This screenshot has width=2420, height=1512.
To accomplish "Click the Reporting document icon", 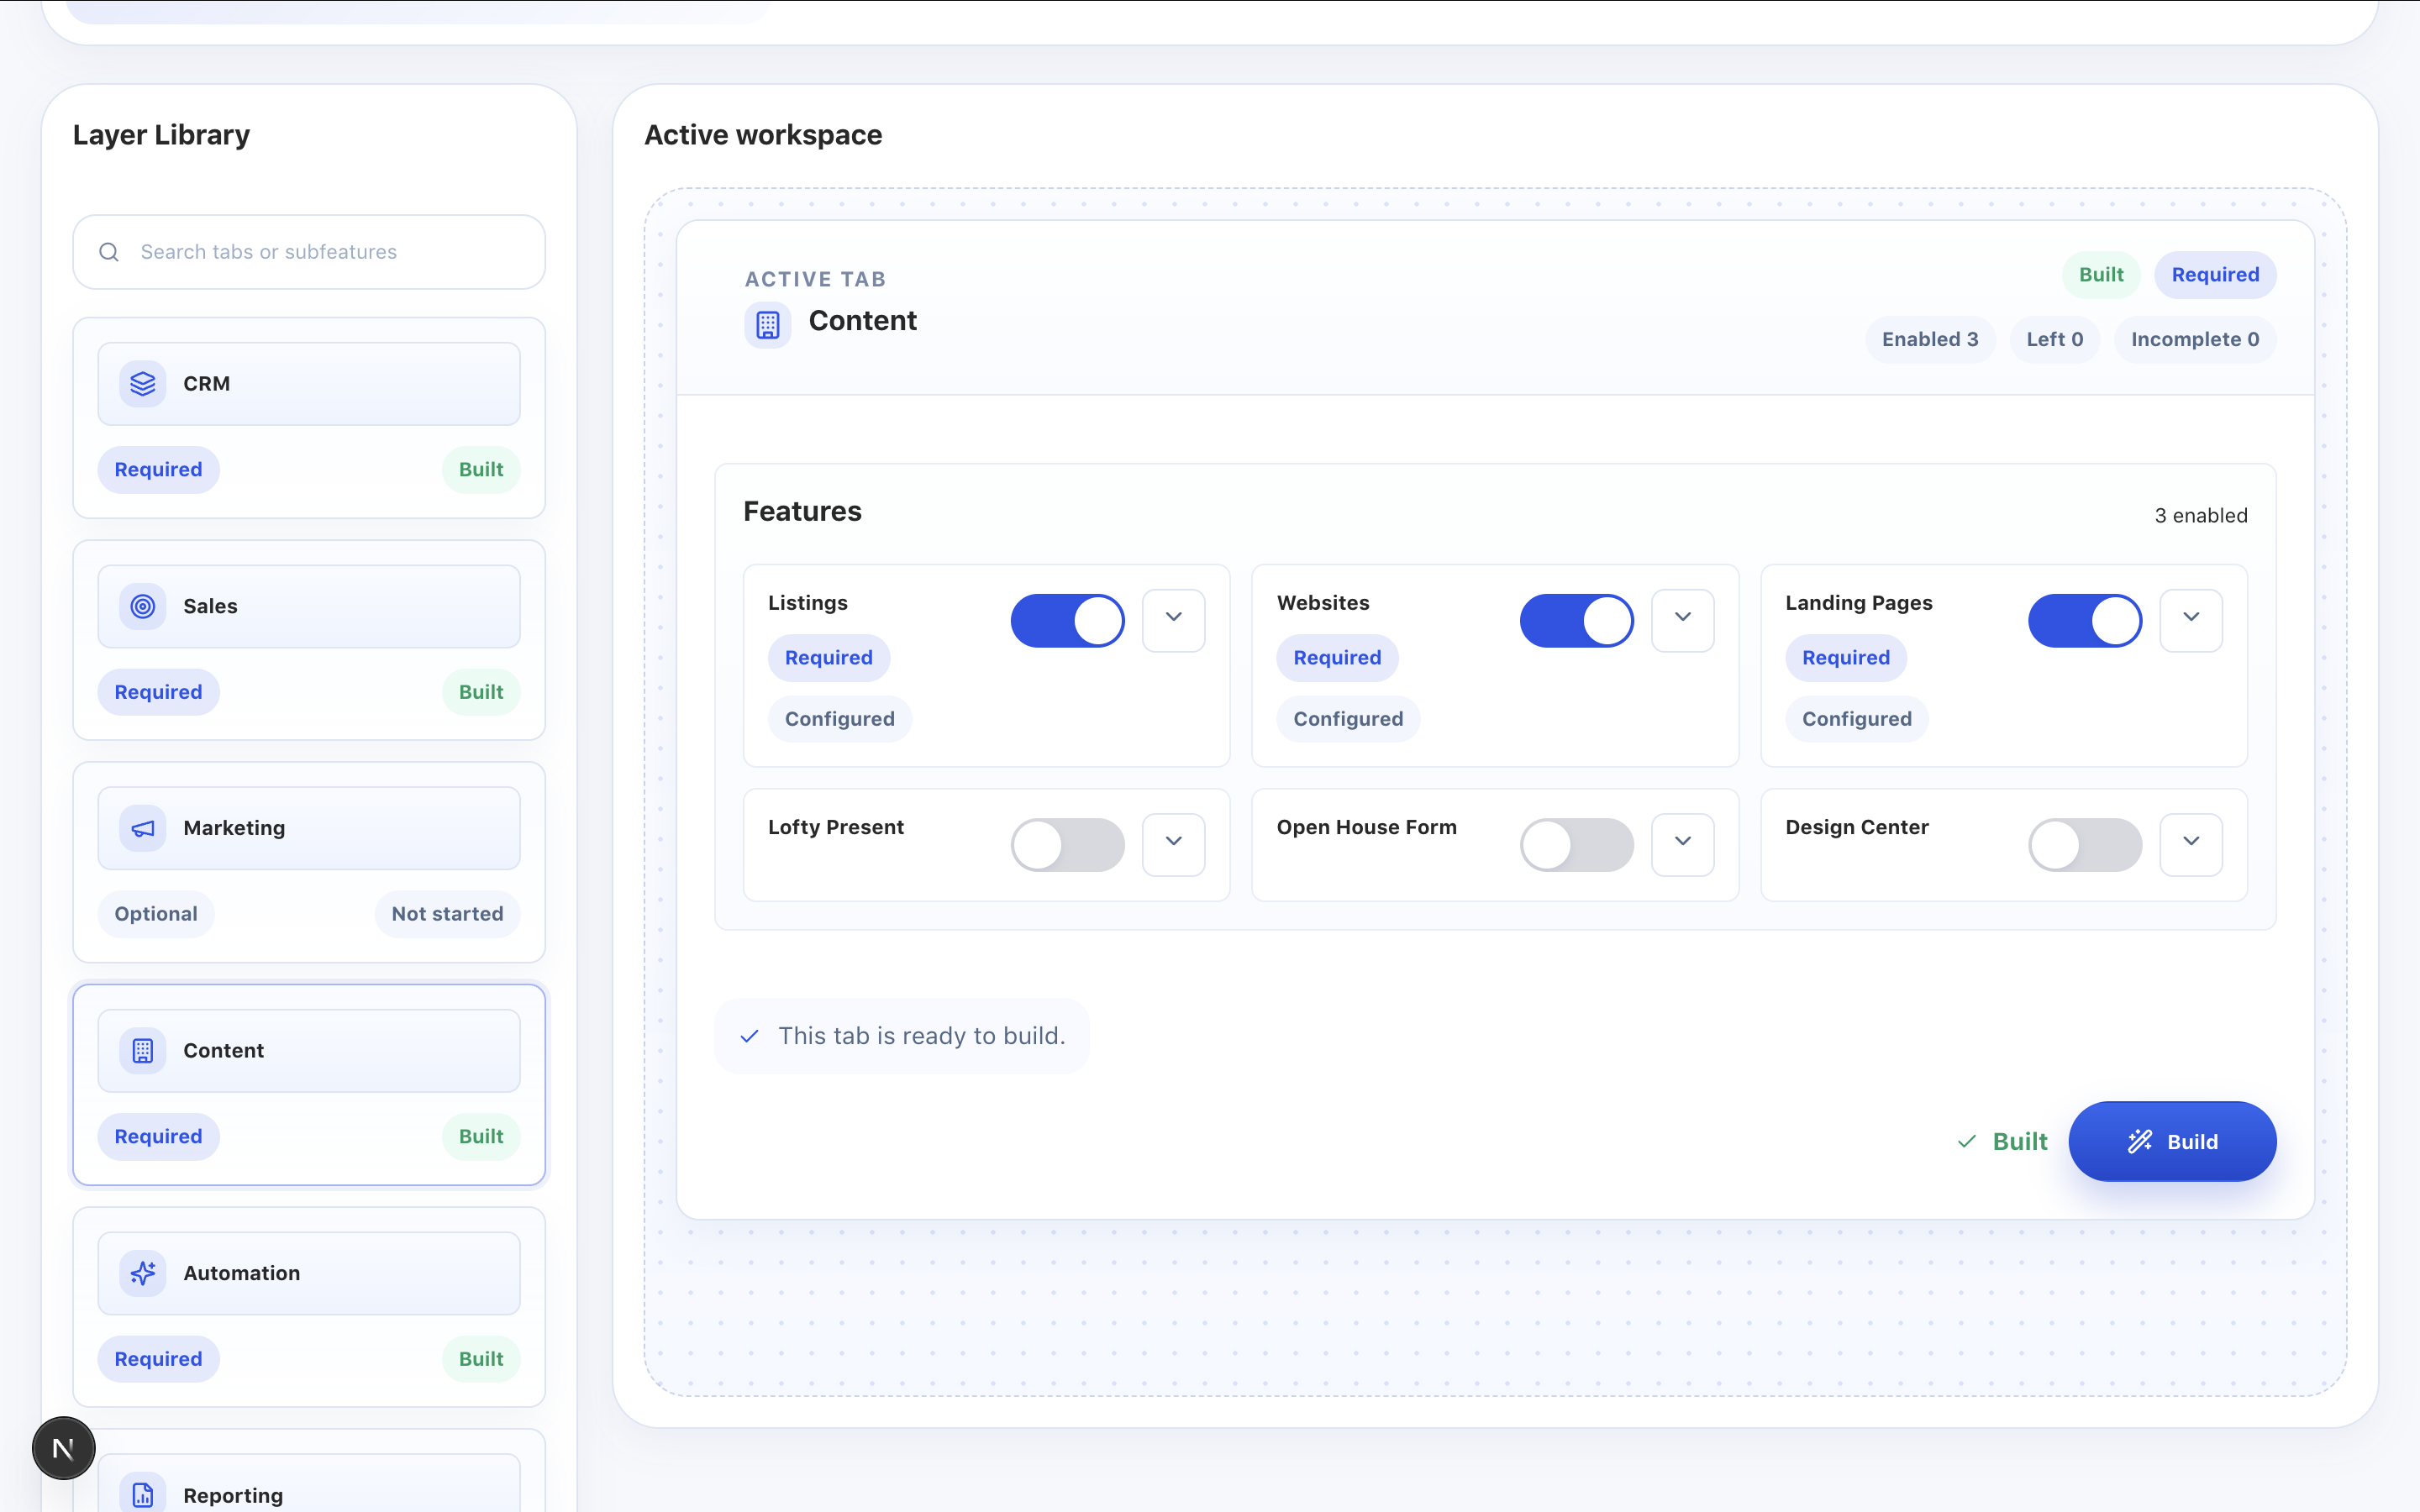I will (x=143, y=1494).
